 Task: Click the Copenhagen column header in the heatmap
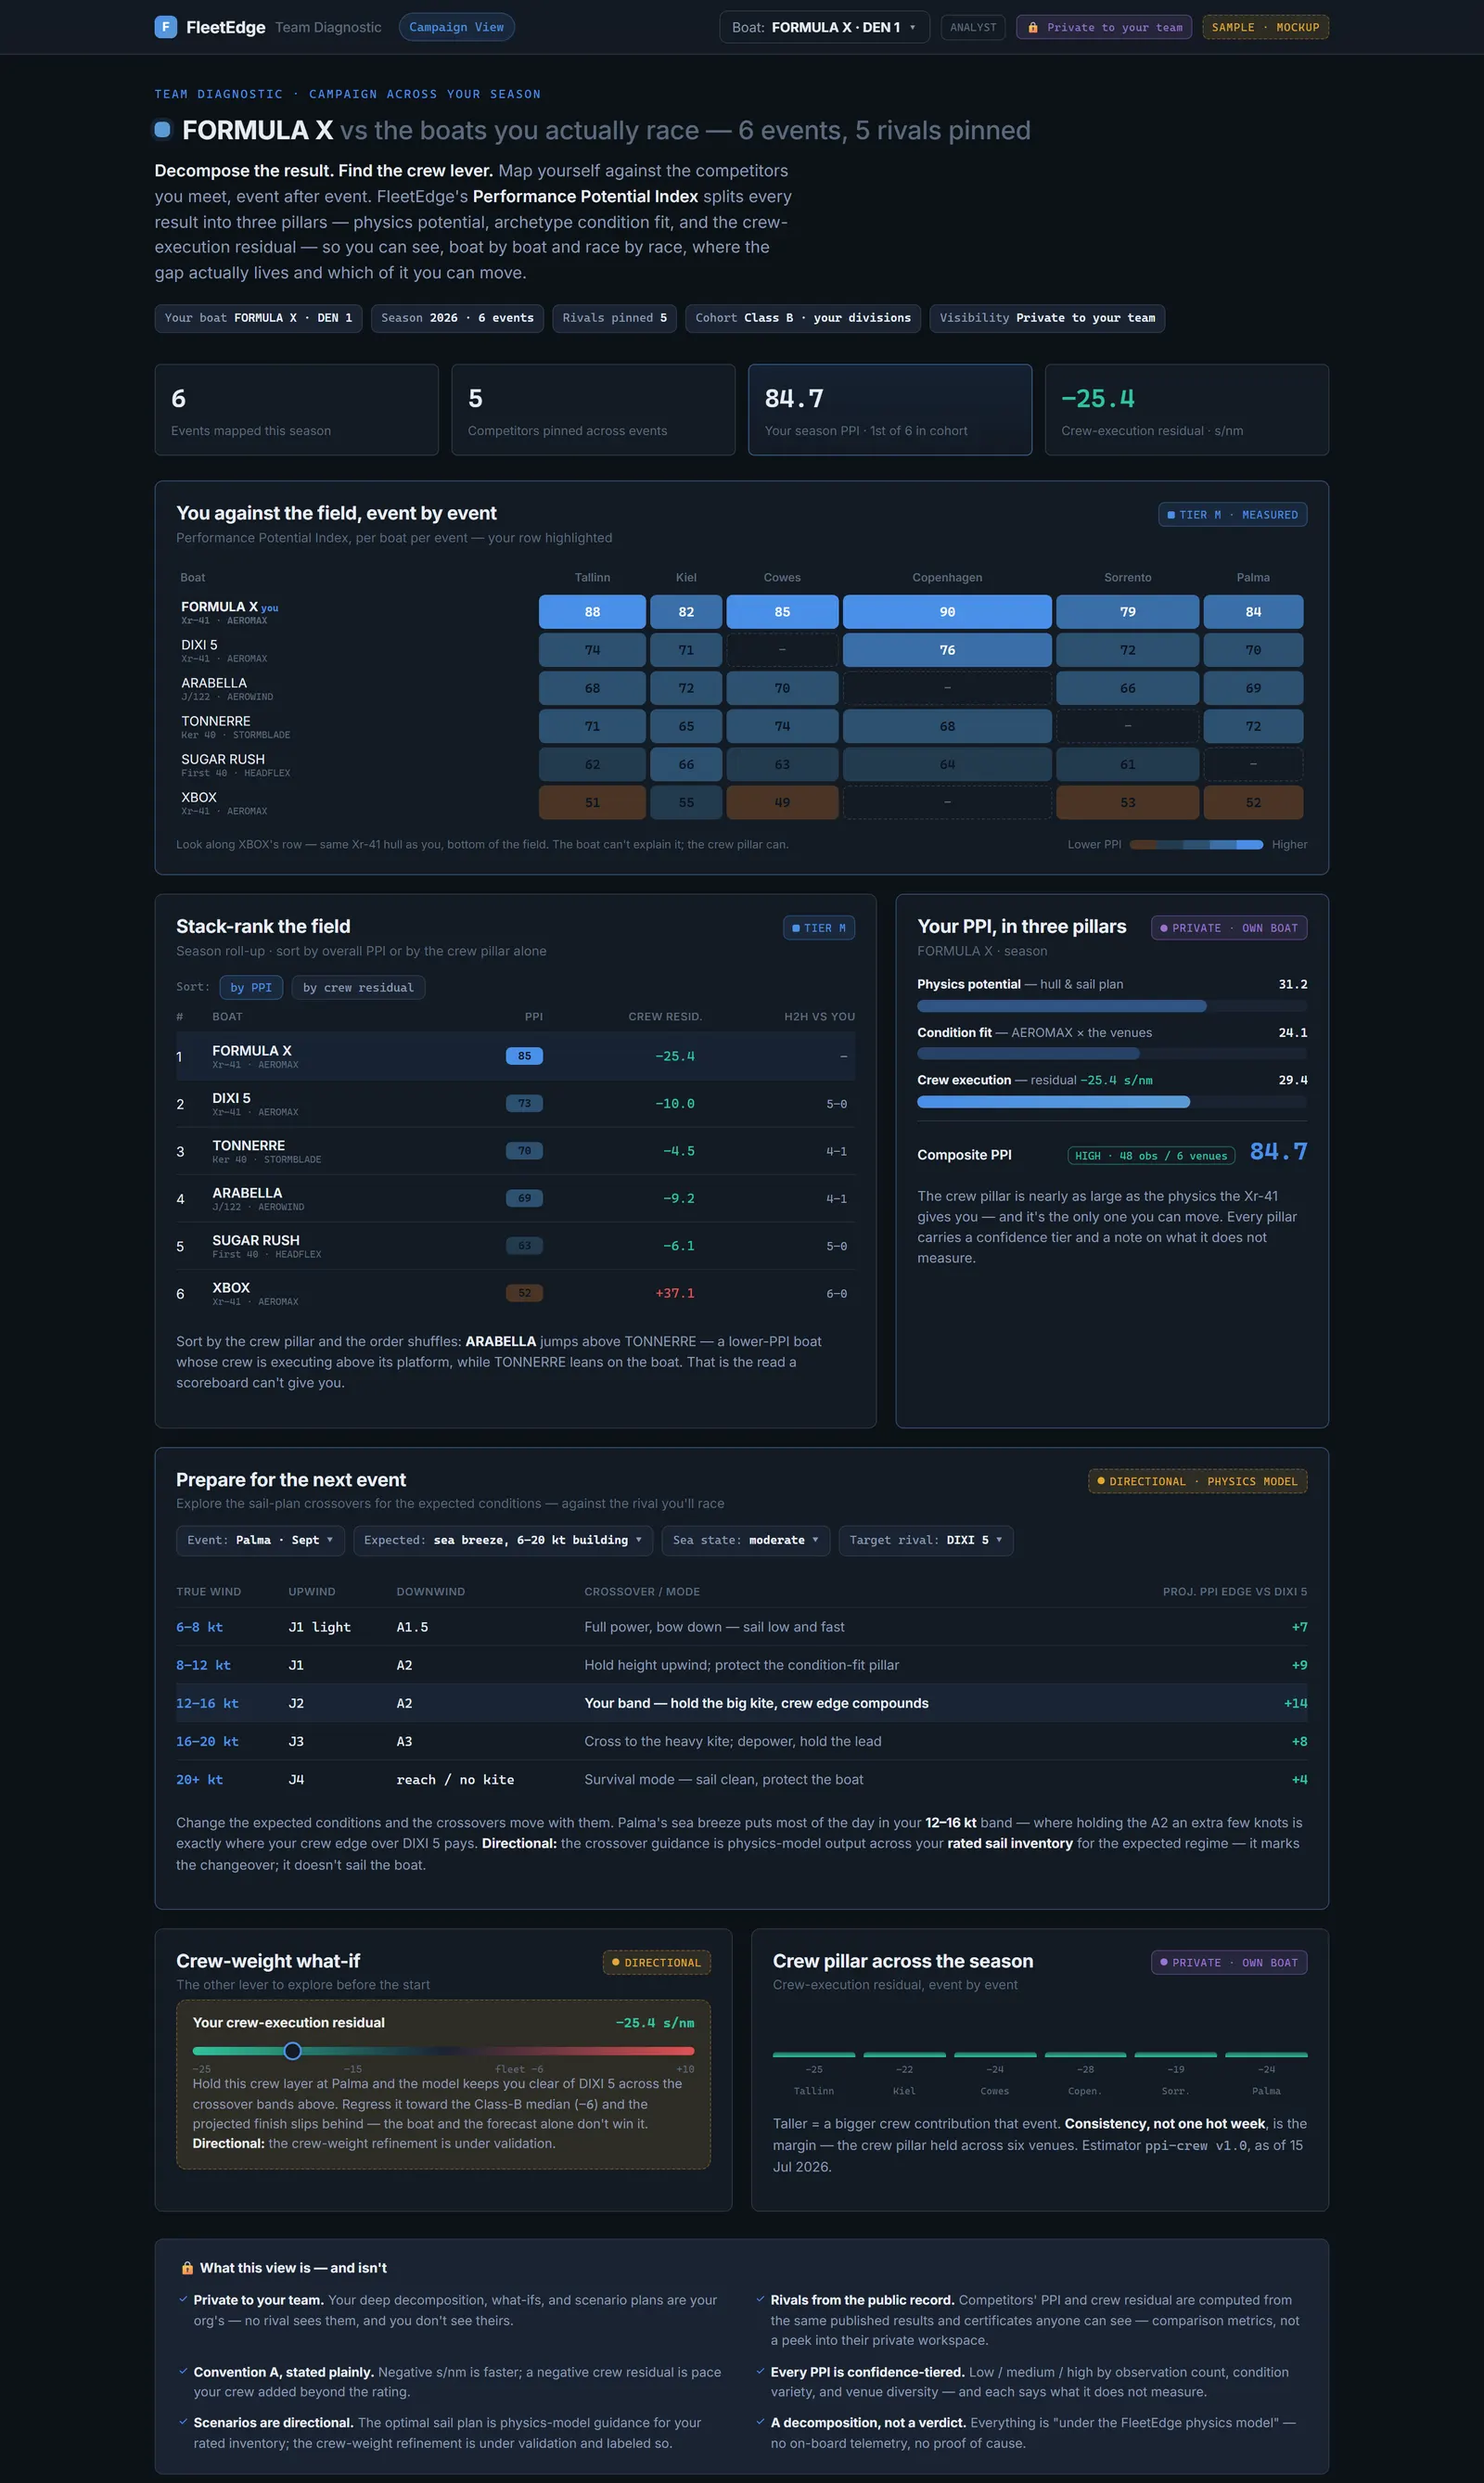[947, 578]
